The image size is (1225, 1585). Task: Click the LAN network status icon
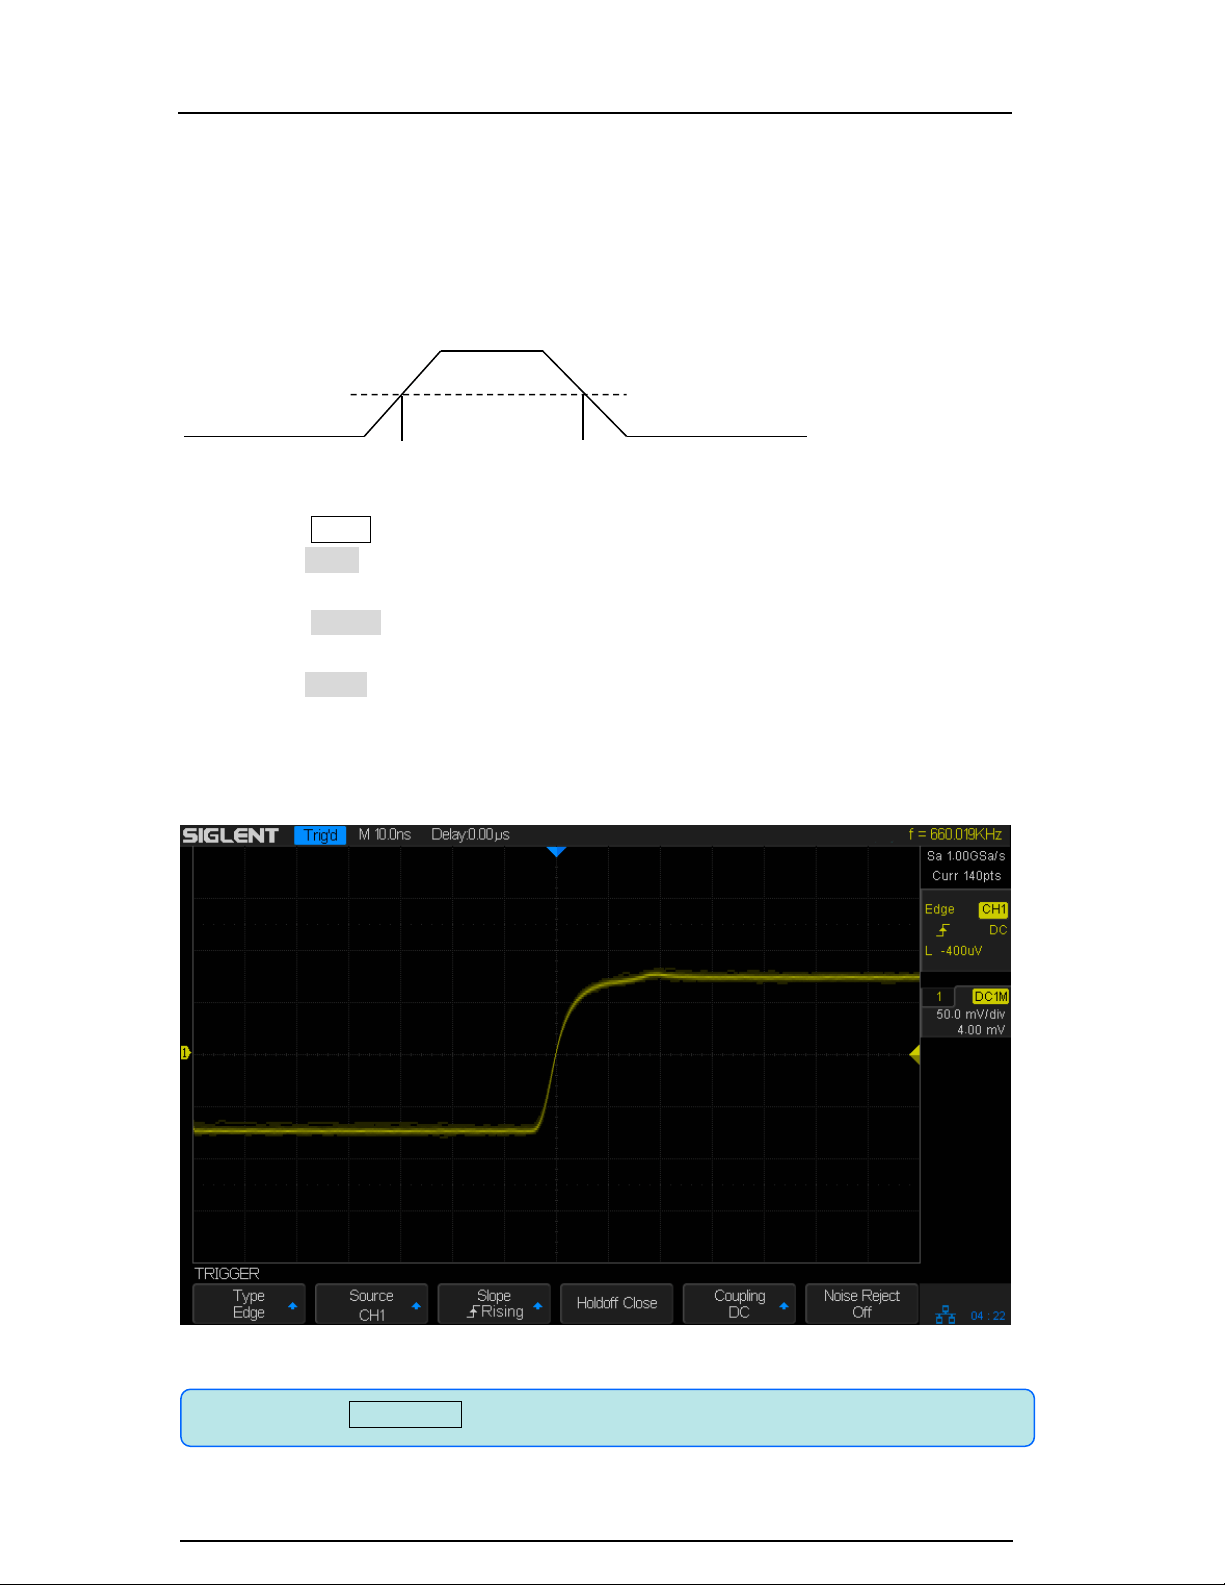(945, 1315)
